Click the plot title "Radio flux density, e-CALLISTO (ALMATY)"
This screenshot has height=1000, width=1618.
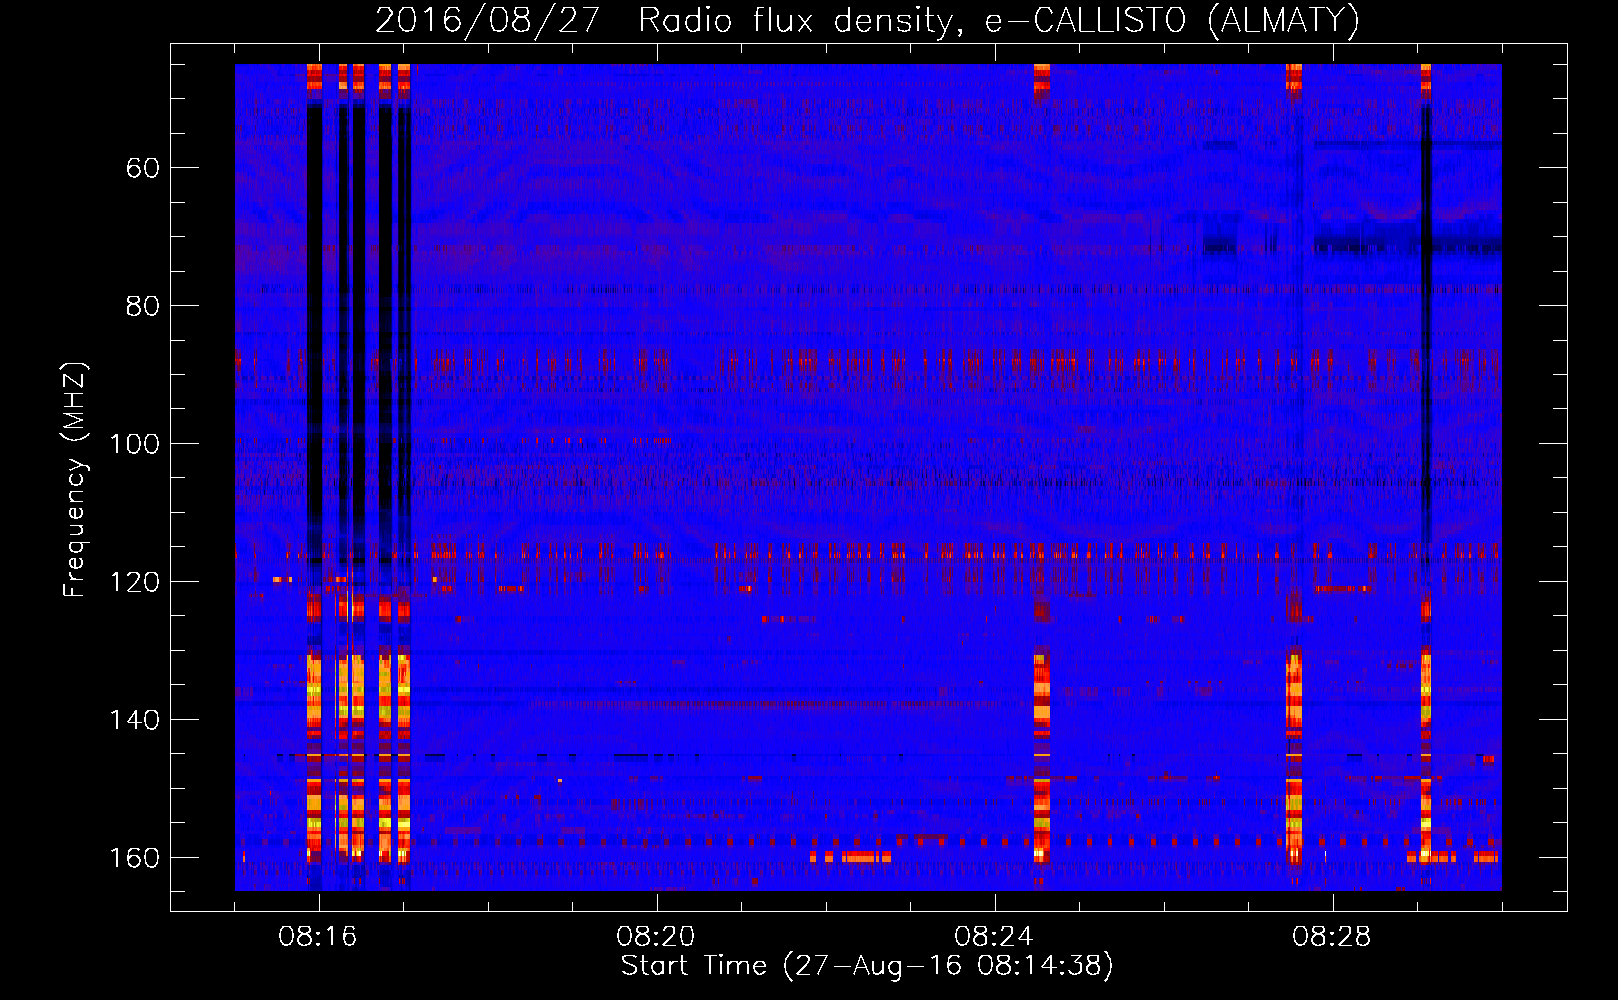[x=999, y=21]
